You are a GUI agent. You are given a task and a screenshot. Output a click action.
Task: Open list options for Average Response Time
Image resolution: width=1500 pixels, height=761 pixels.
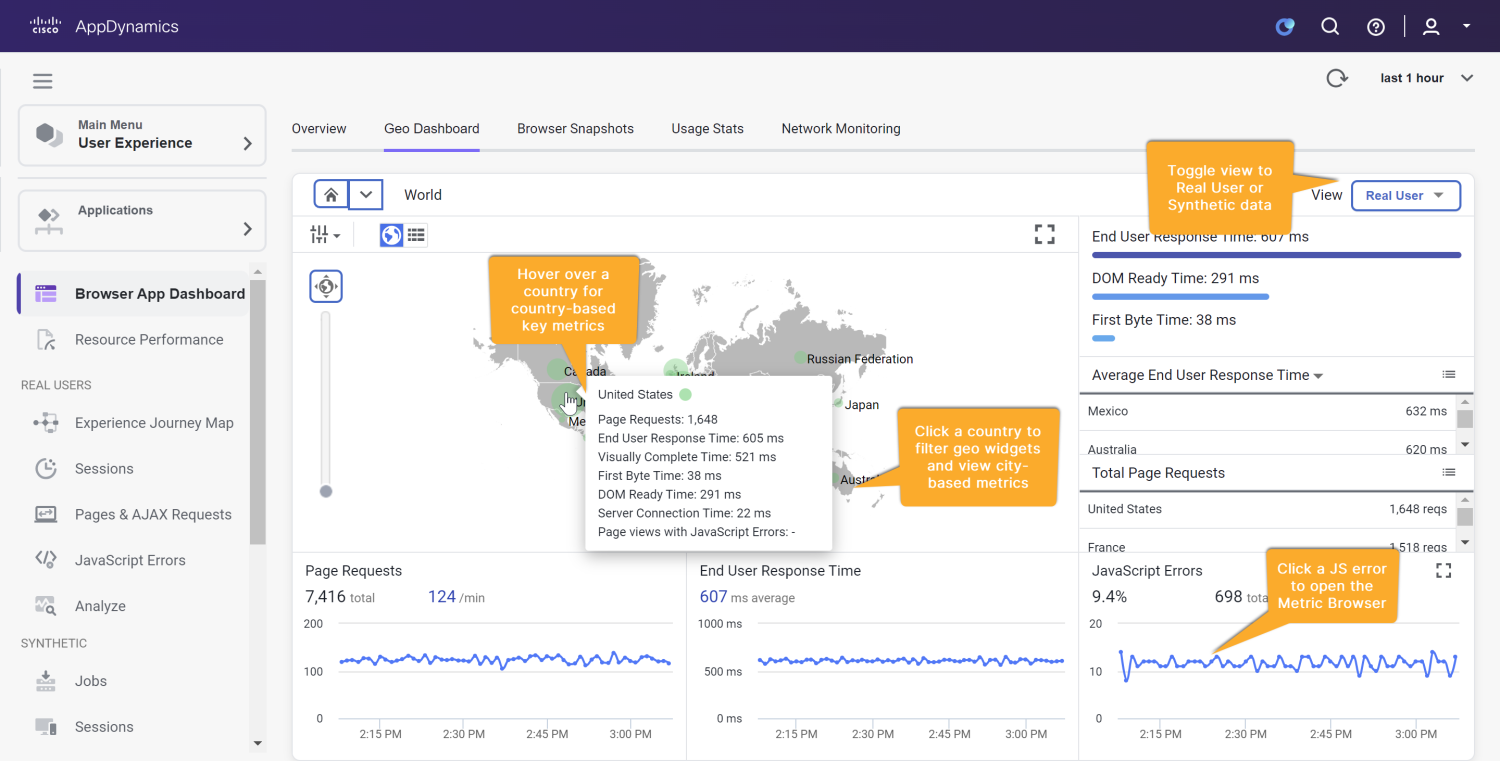click(1449, 374)
